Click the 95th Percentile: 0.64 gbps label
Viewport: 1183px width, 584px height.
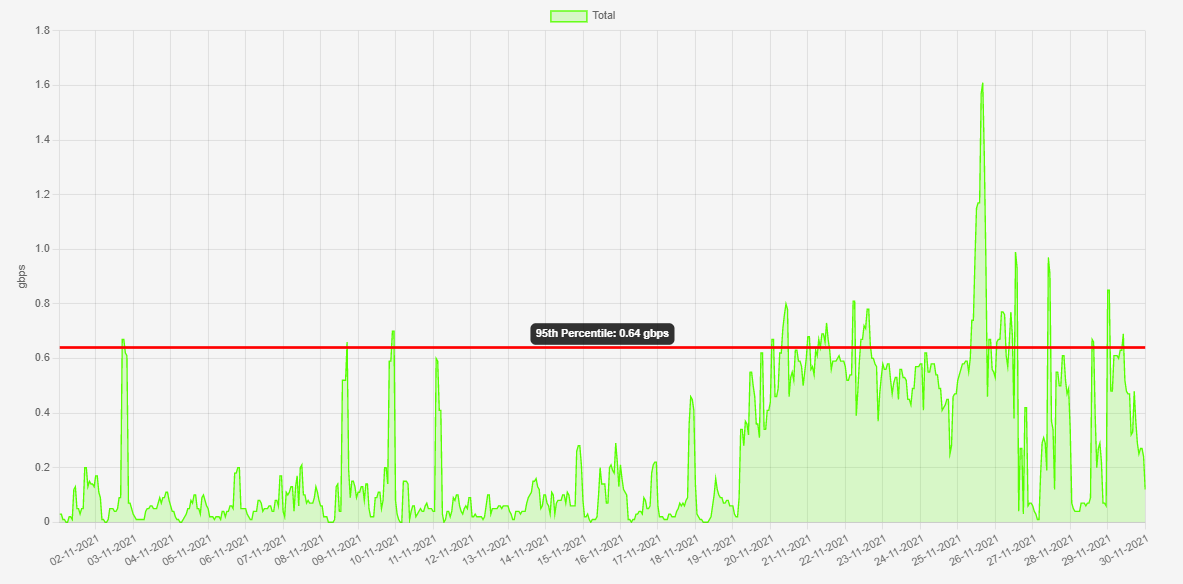[x=603, y=334]
